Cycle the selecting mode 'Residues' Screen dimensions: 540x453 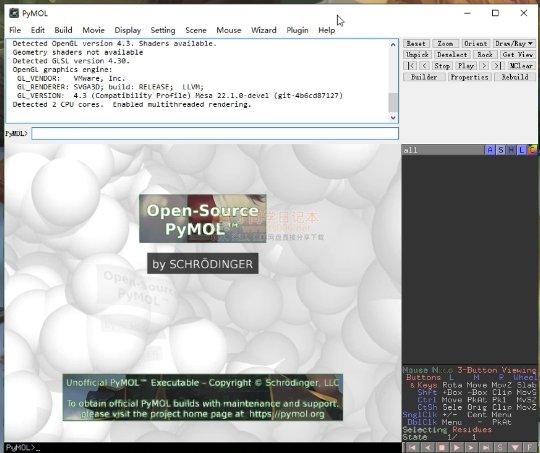coord(472,430)
